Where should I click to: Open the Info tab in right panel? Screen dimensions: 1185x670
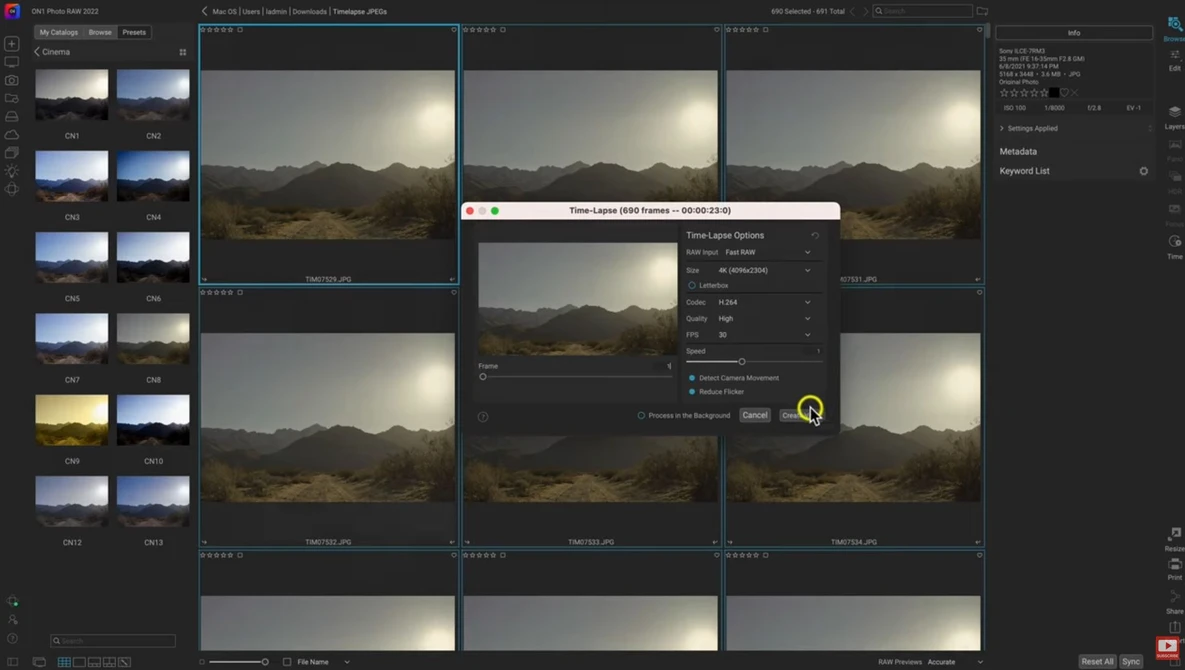[x=1074, y=33]
